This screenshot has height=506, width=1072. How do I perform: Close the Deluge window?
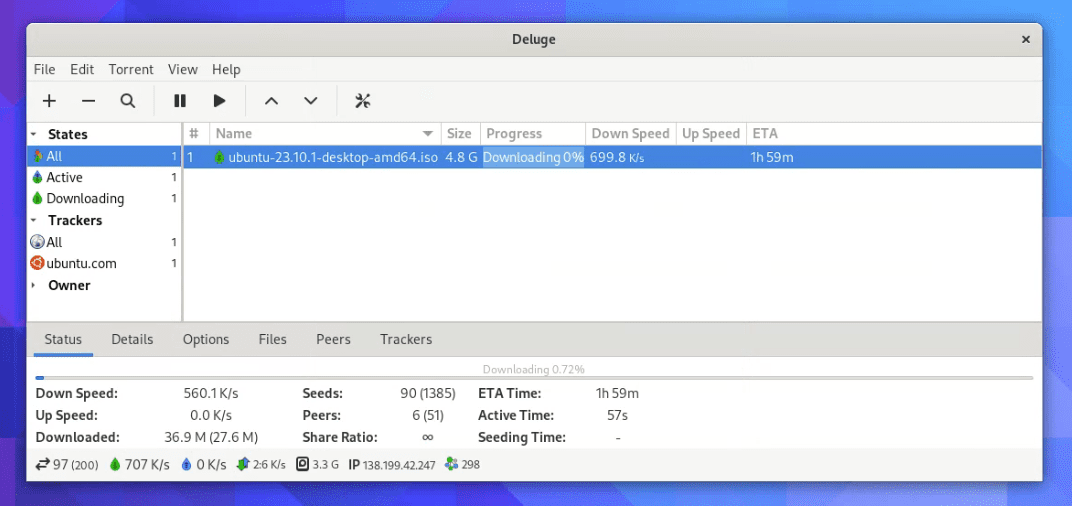[x=1026, y=40]
